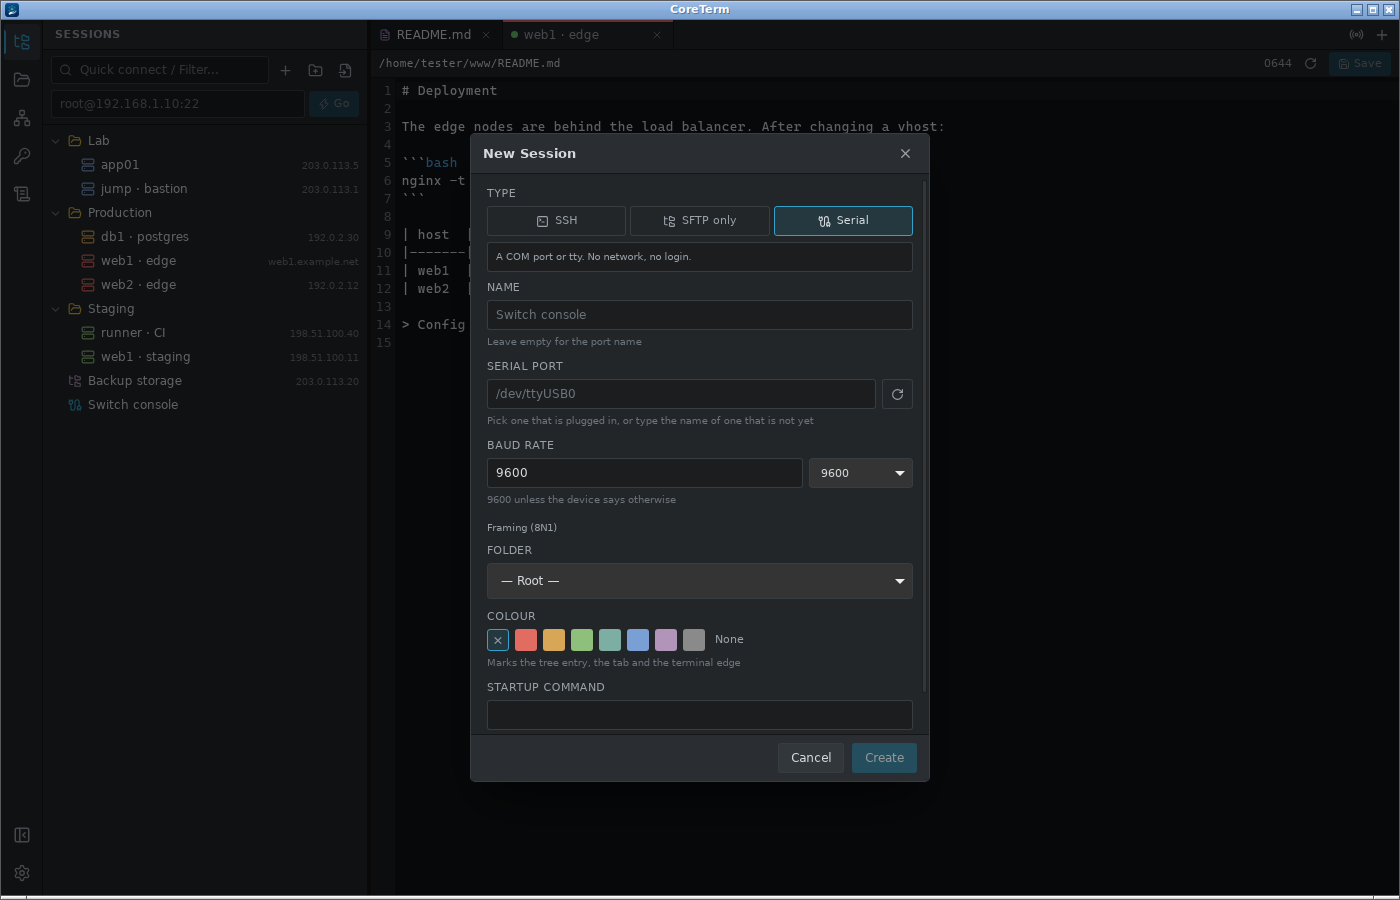This screenshot has height=900, width=1400.
Task: Switch to the README.md tab
Action: coord(435,35)
